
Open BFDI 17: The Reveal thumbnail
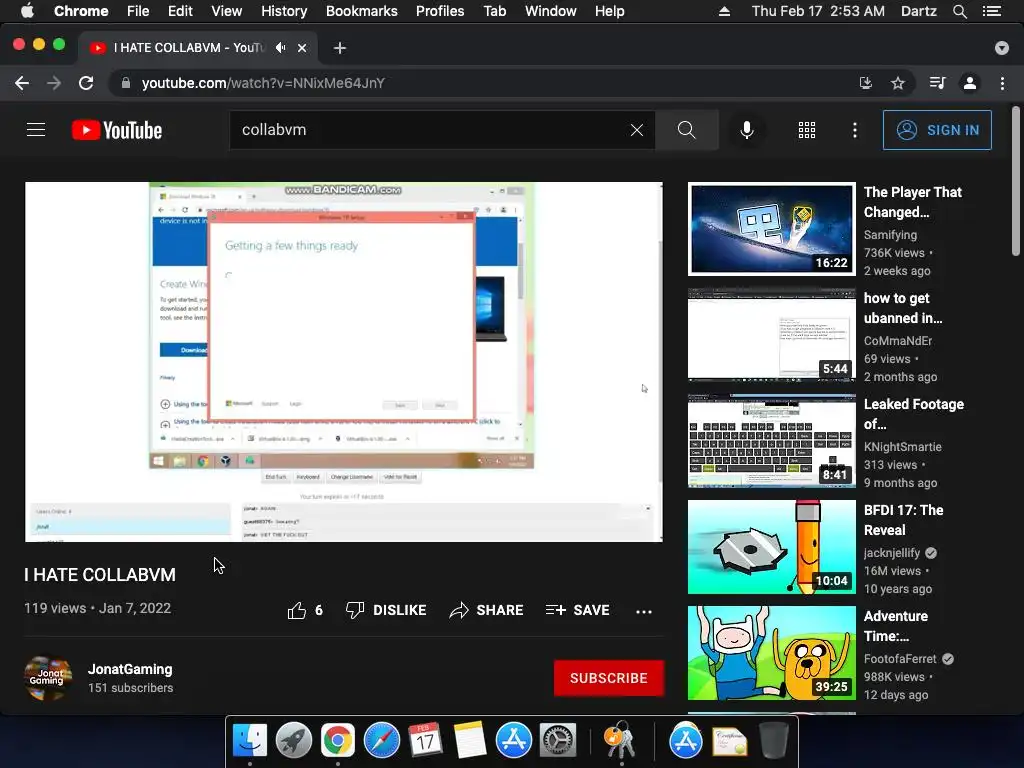pos(771,547)
